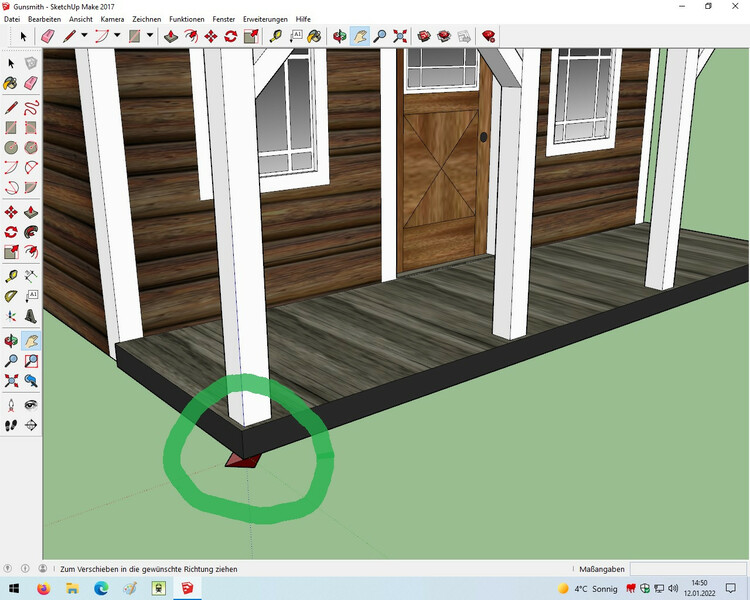Select the Paint Bucket tool
This screenshot has width=750, height=600.
[314, 36]
